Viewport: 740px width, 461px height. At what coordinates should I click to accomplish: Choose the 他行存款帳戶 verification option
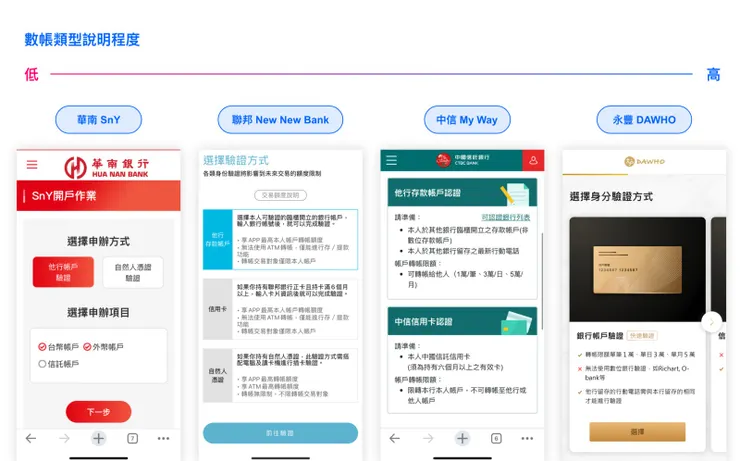point(280,239)
